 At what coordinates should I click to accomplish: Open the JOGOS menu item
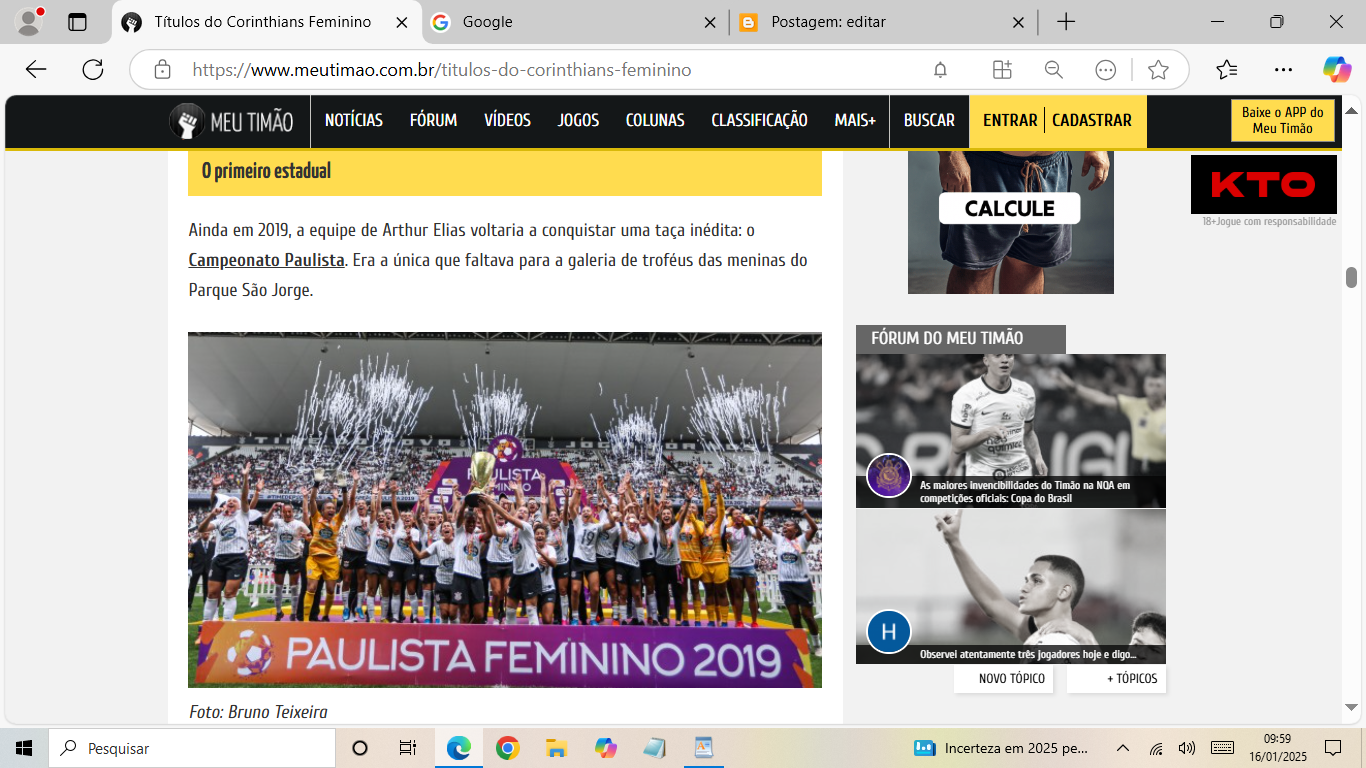tap(578, 120)
